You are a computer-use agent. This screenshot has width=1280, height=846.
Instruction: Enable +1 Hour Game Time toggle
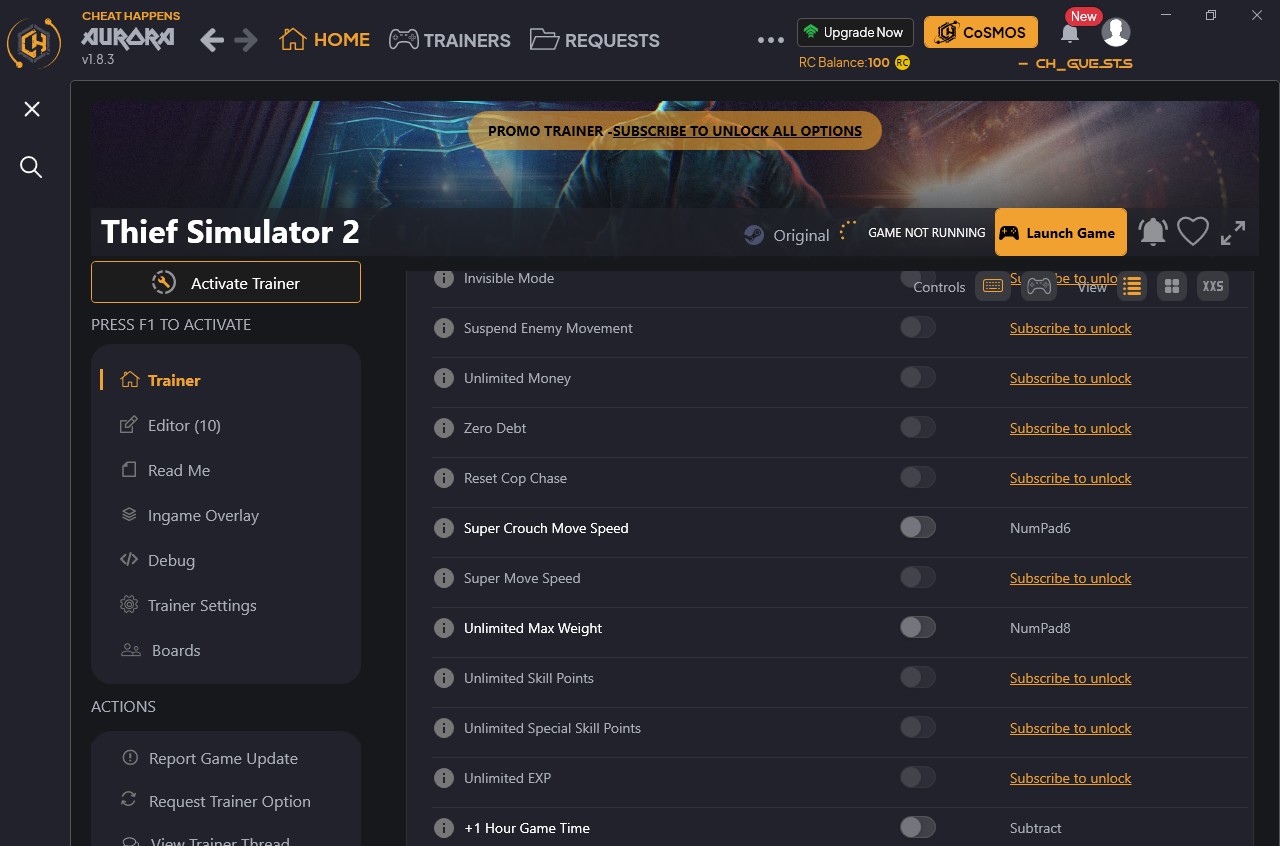point(918,827)
